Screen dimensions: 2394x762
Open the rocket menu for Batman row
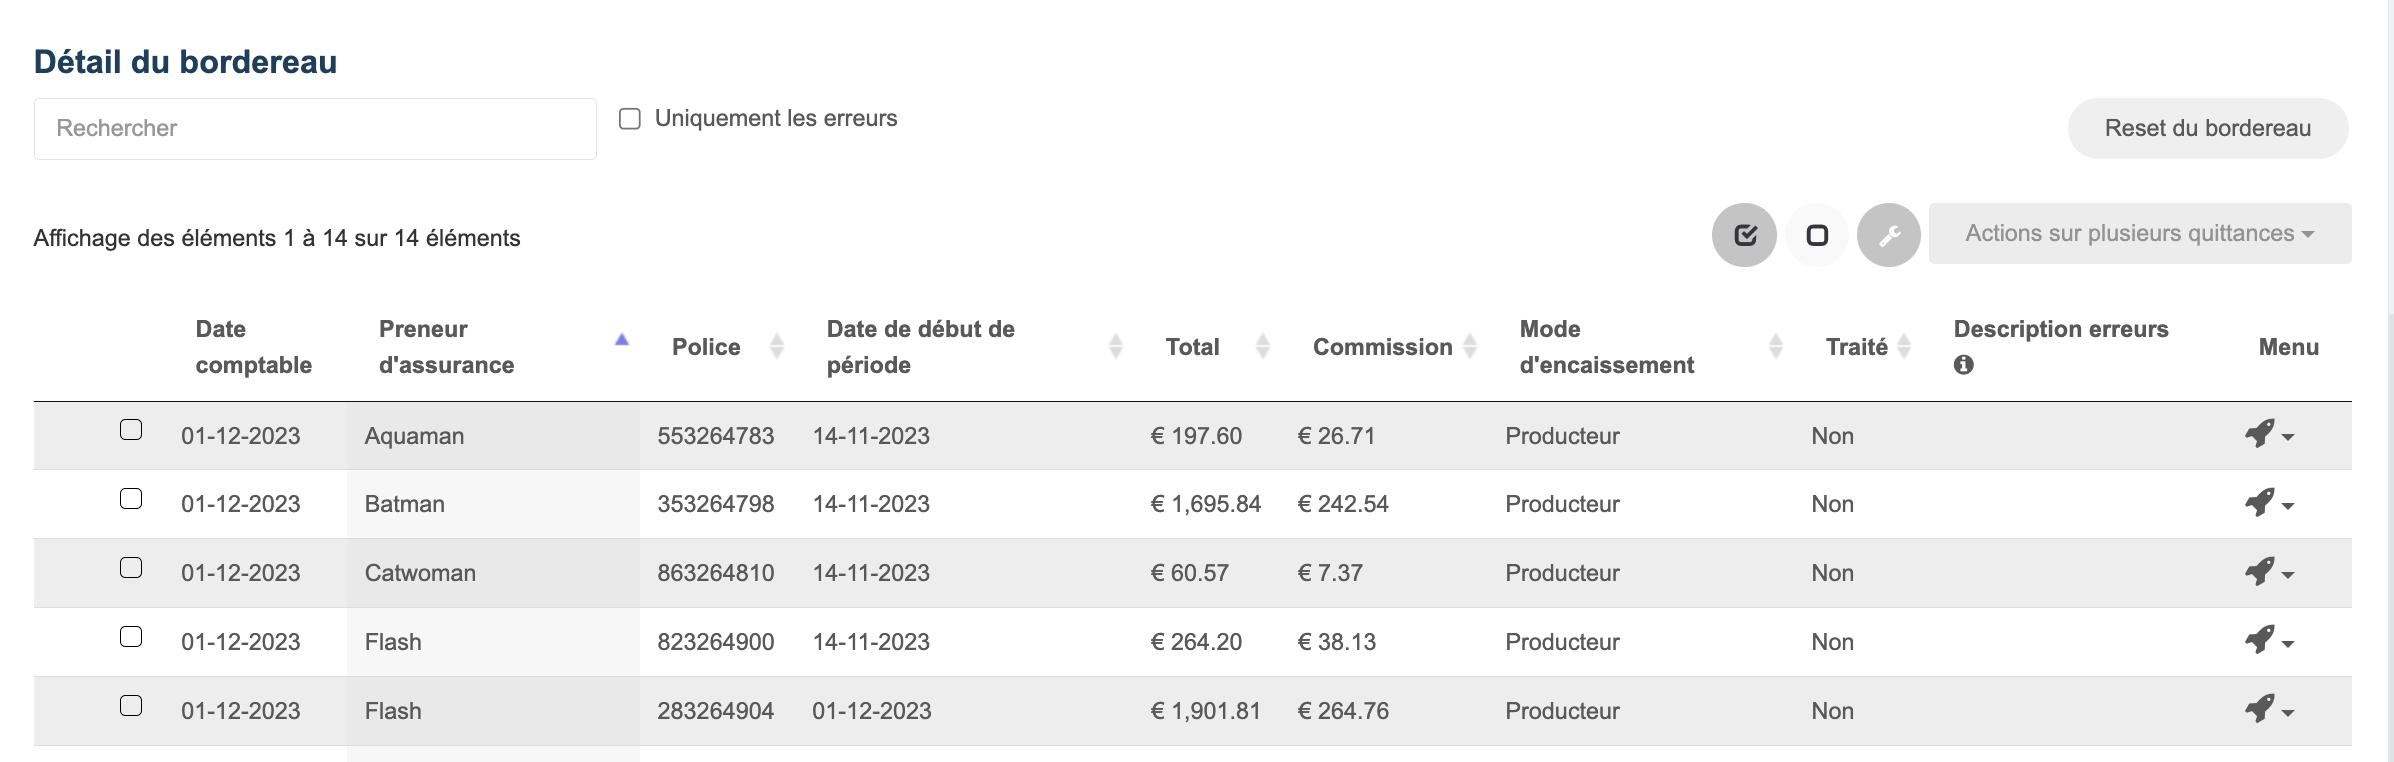2268,503
